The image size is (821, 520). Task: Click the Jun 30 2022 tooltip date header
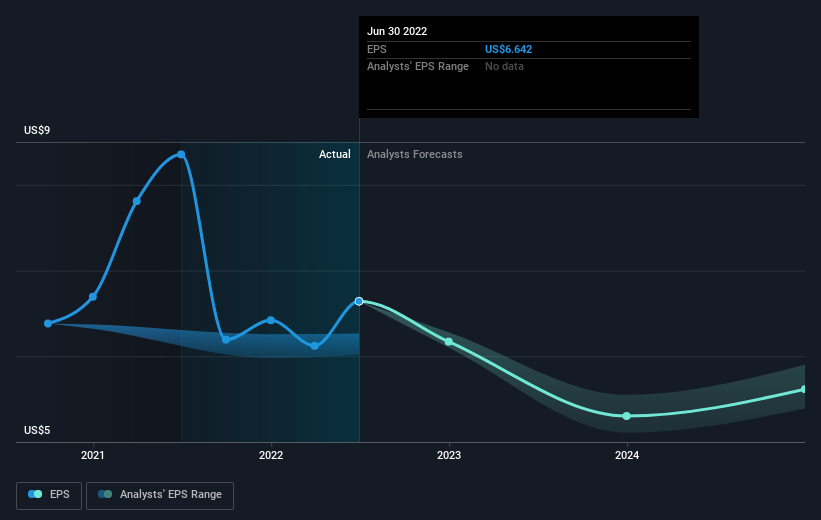(397, 31)
